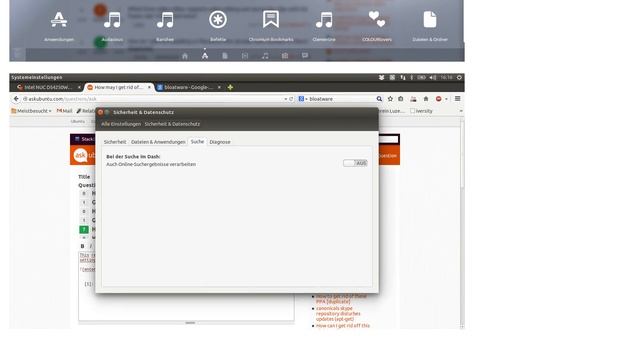
Task: Open the Dropbox indicator in top panel
Action: point(381,77)
